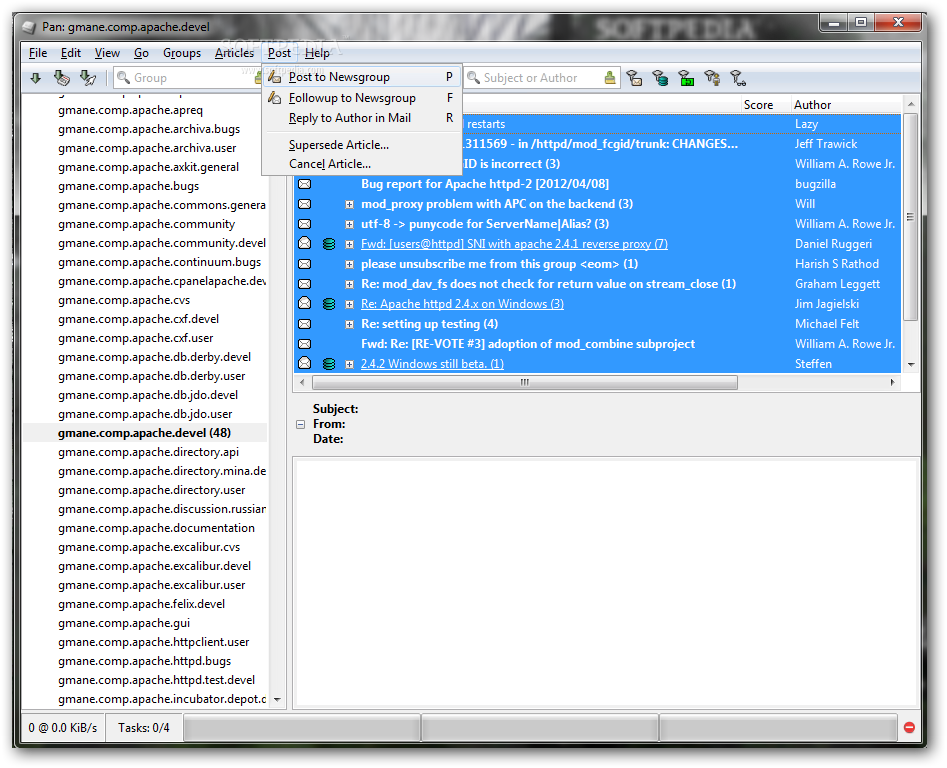
Task: Select Supersede Article... menu entry
Action: click(x=362, y=145)
